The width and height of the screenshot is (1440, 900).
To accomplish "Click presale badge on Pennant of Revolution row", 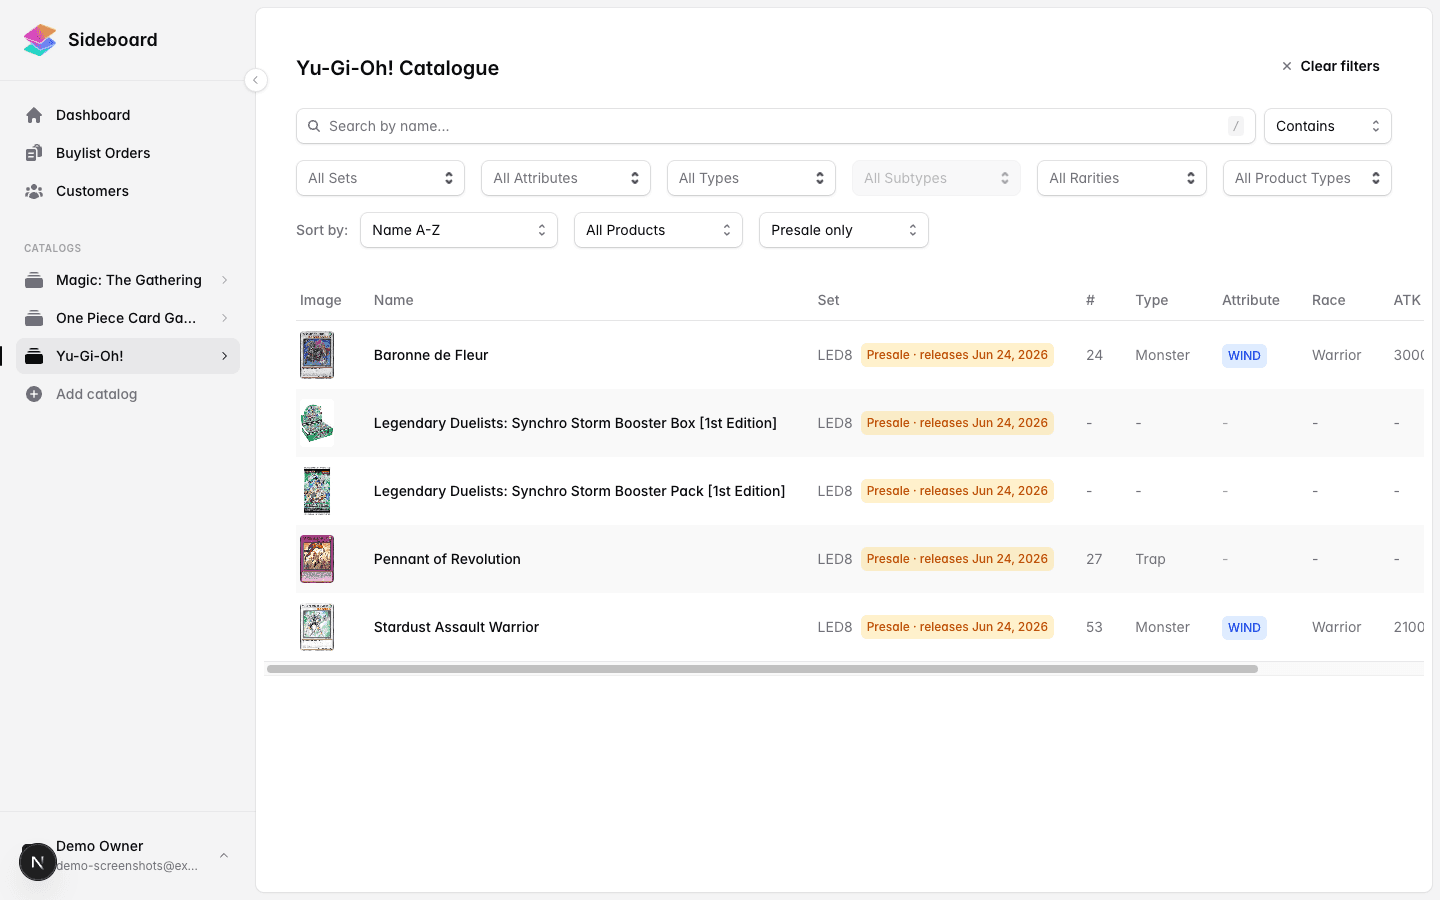I will (957, 559).
